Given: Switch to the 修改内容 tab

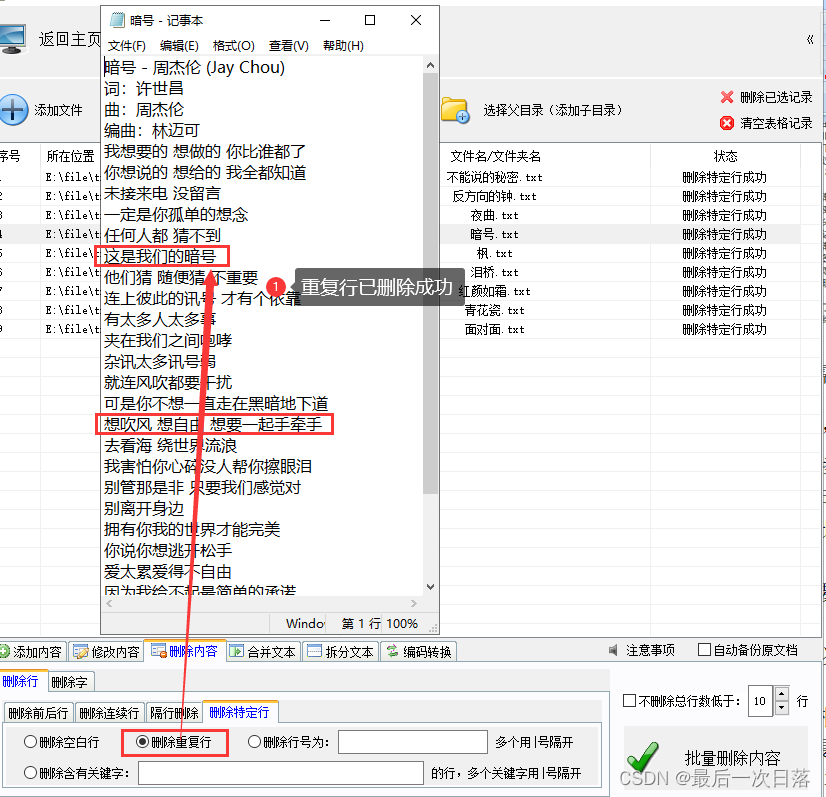Looking at the screenshot, I should pyautogui.click(x=106, y=652).
